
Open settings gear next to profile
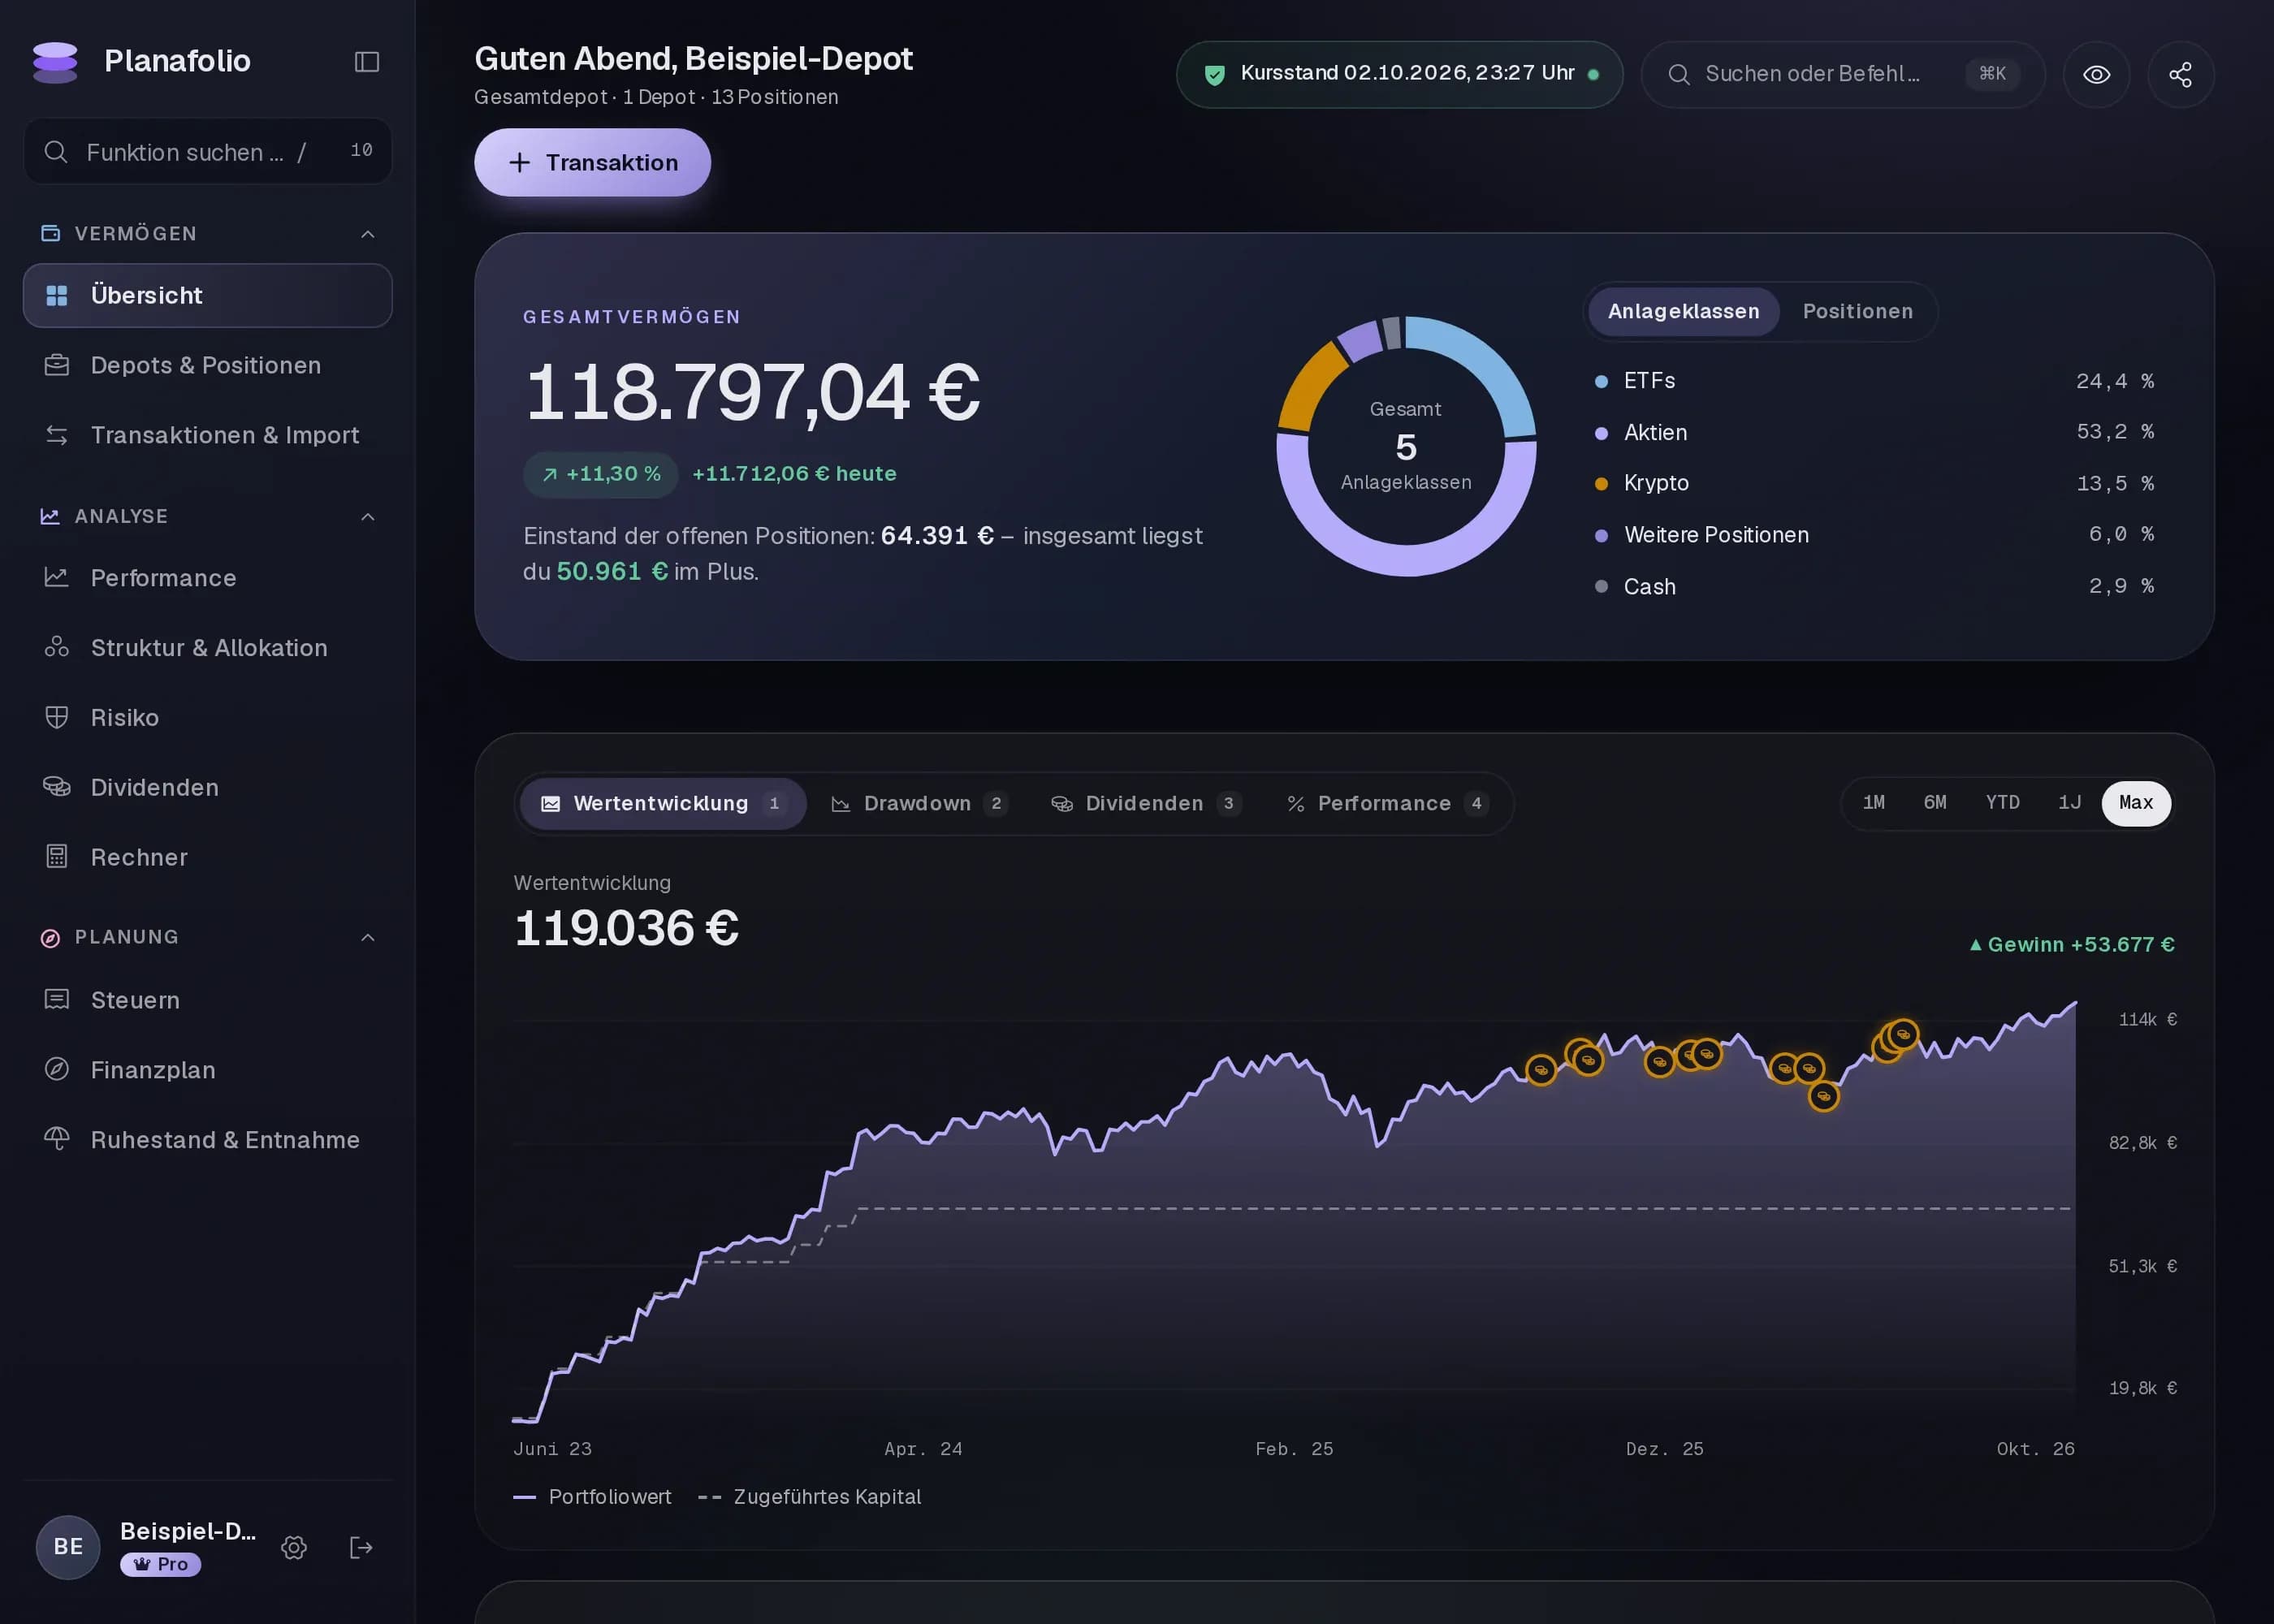294,1547
